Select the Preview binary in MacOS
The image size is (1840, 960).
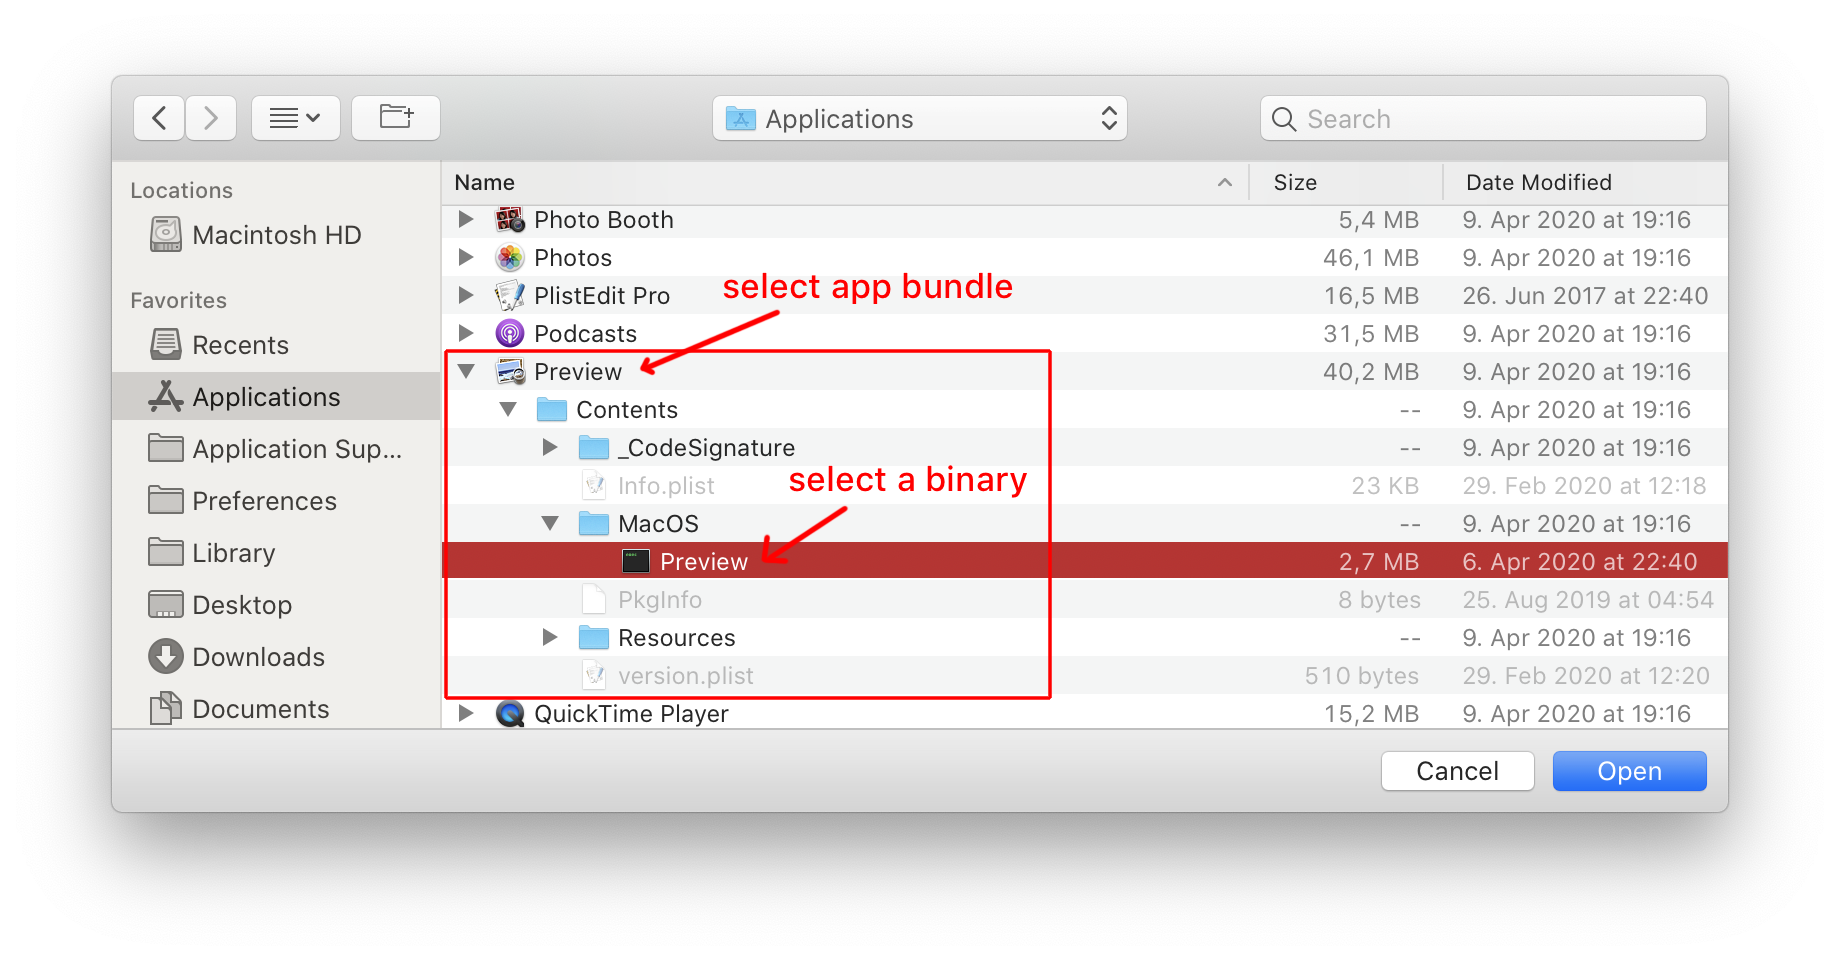pyautogui.click(x=1085, y=561)
